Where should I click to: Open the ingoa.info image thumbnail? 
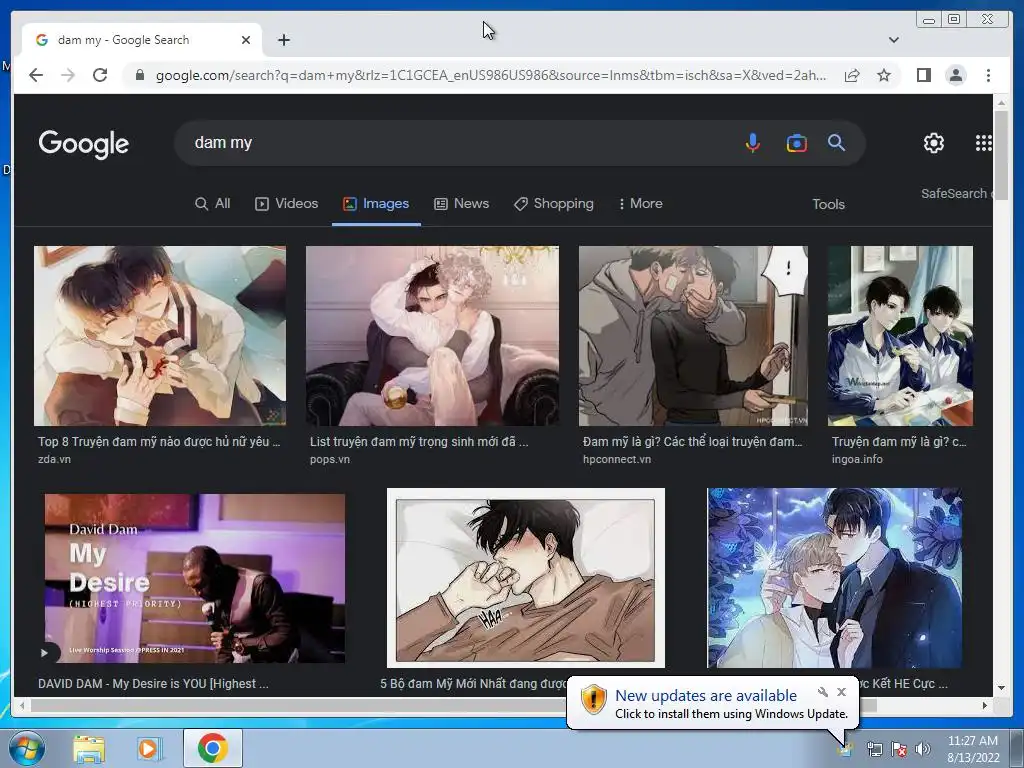coord(900,336)
